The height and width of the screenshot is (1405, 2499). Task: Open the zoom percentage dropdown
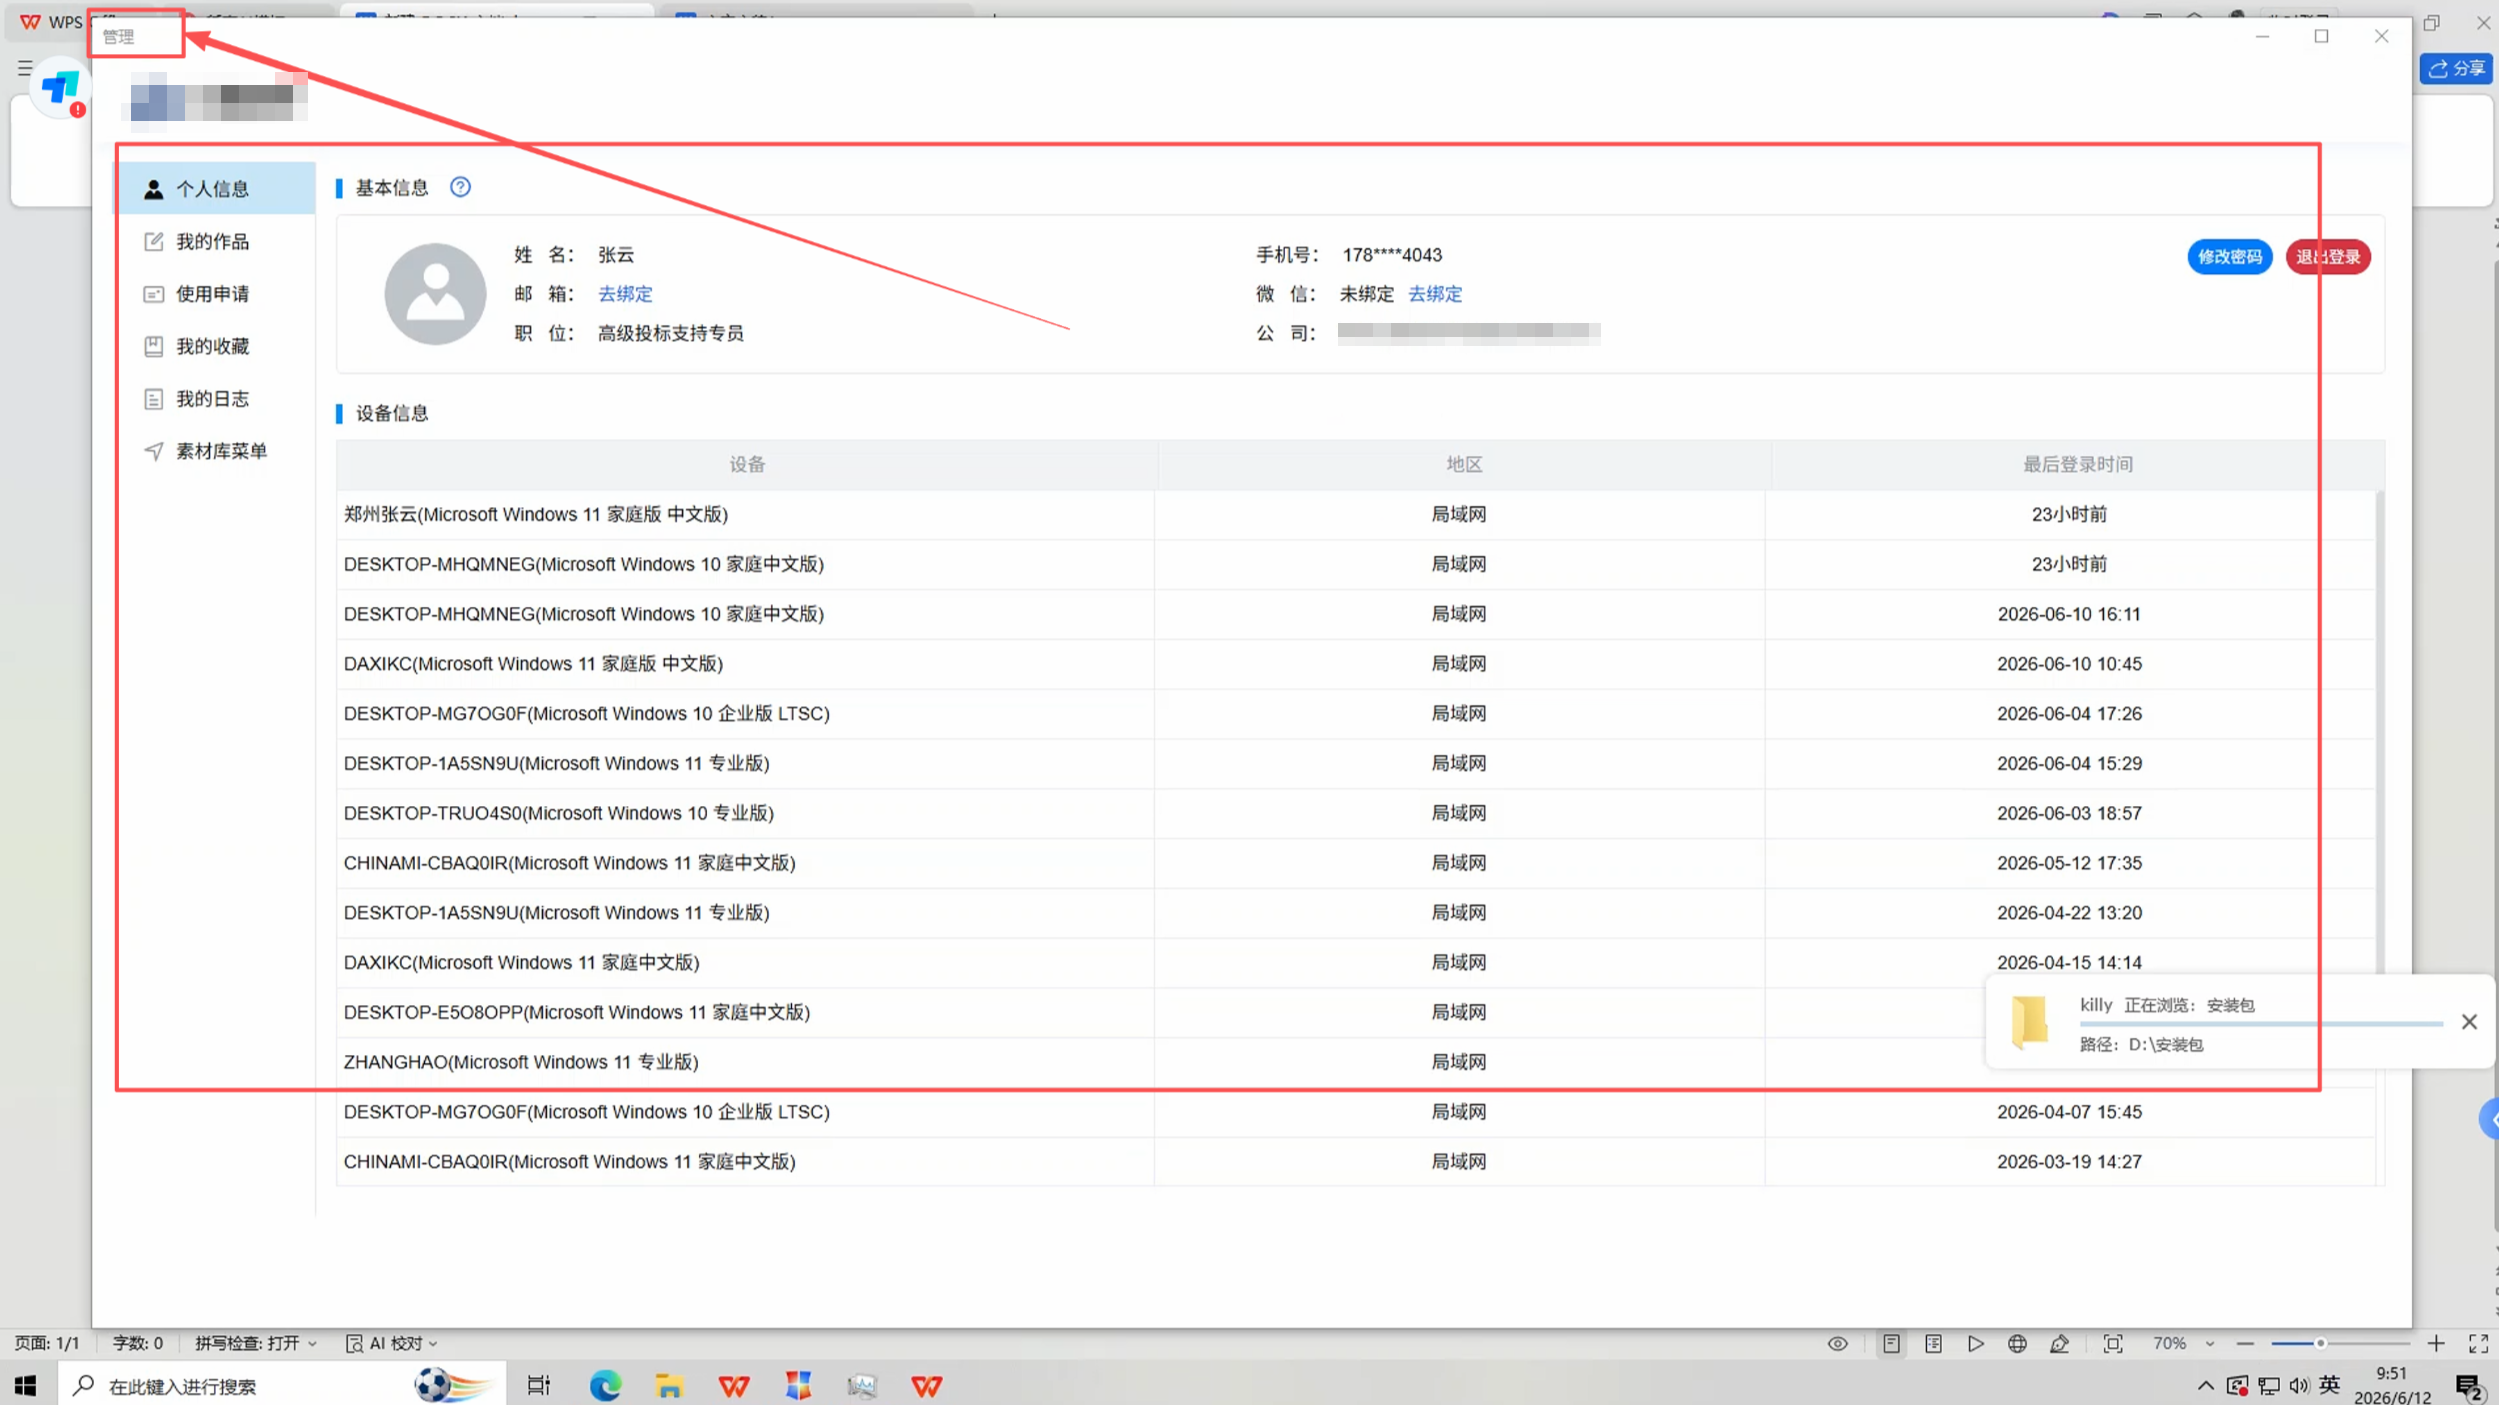coord(2210,1343)
